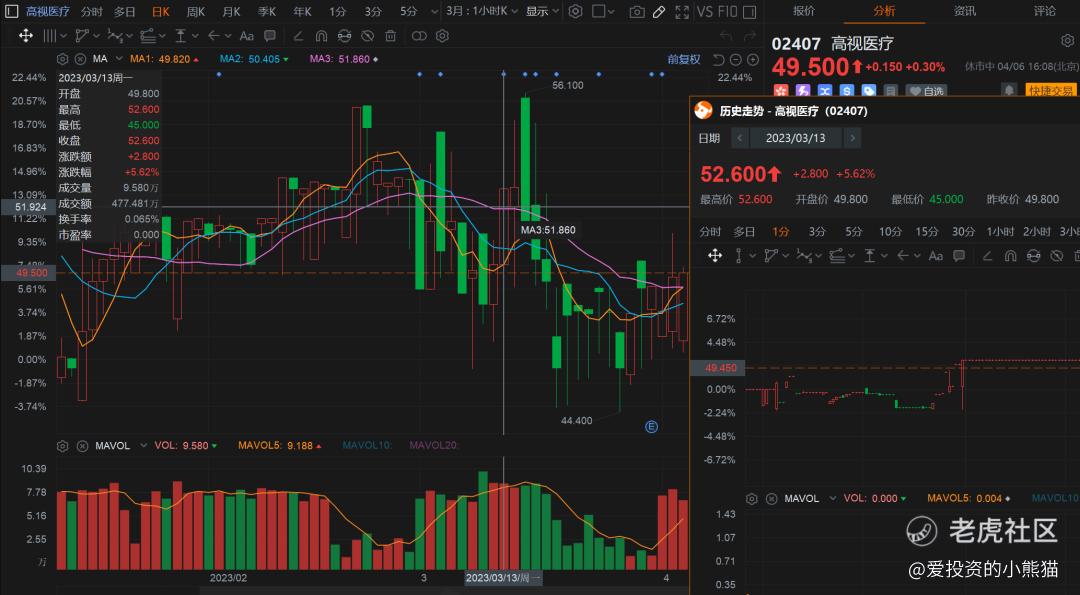Select the move/pan crosshair tool in main chart

click(25, 36)
